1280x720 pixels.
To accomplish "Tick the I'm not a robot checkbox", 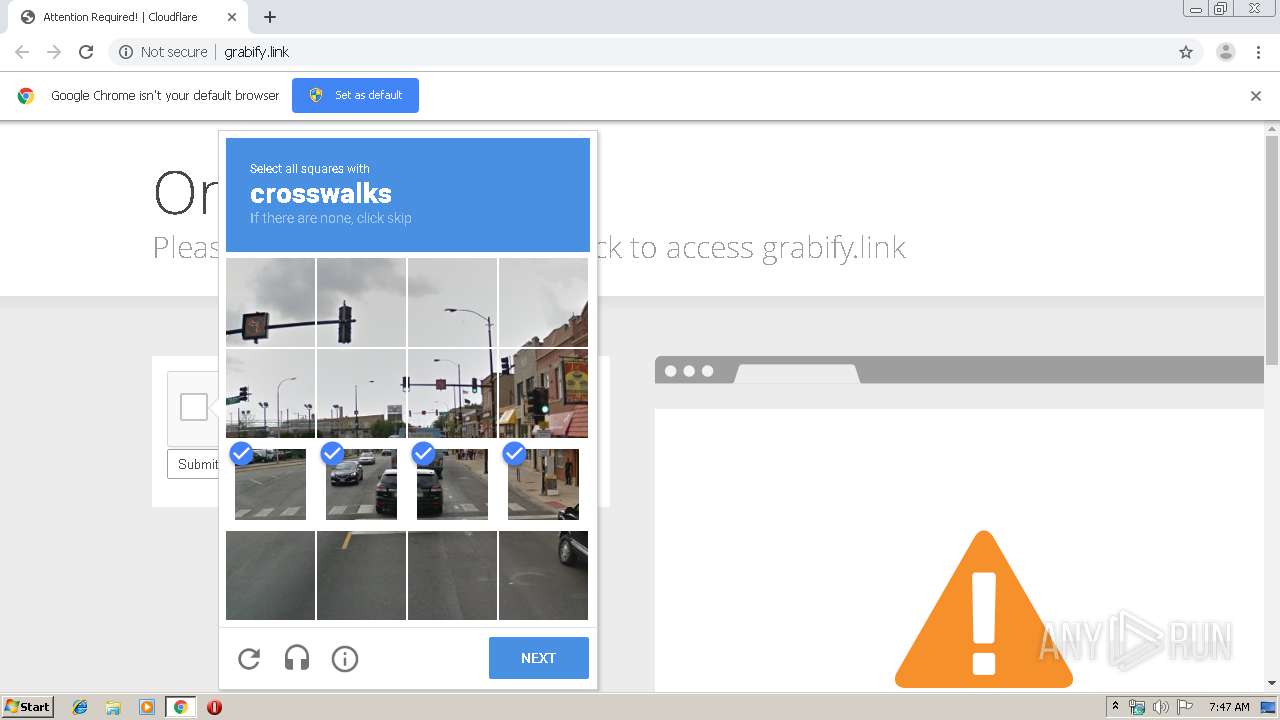I will [x=194, y=407].
